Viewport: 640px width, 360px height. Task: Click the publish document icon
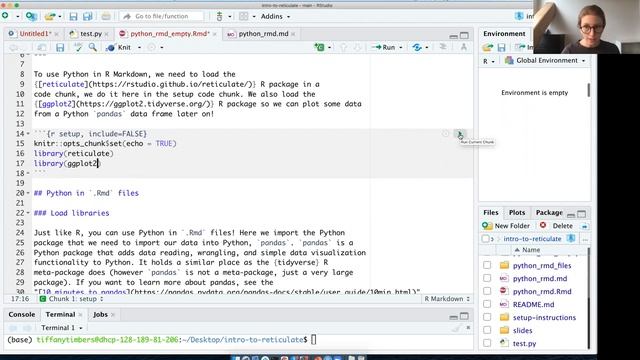click(417, 47)
